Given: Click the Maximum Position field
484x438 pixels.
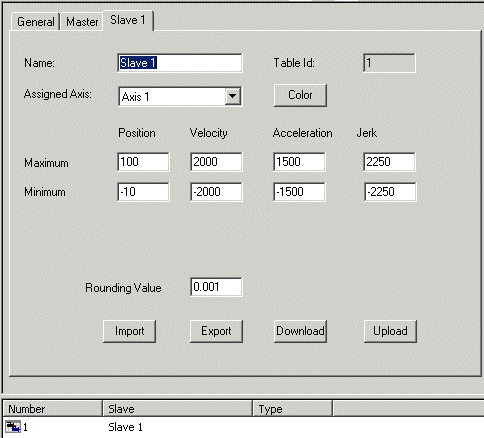Looking at the screenshot, I should [x=143, y=162].
